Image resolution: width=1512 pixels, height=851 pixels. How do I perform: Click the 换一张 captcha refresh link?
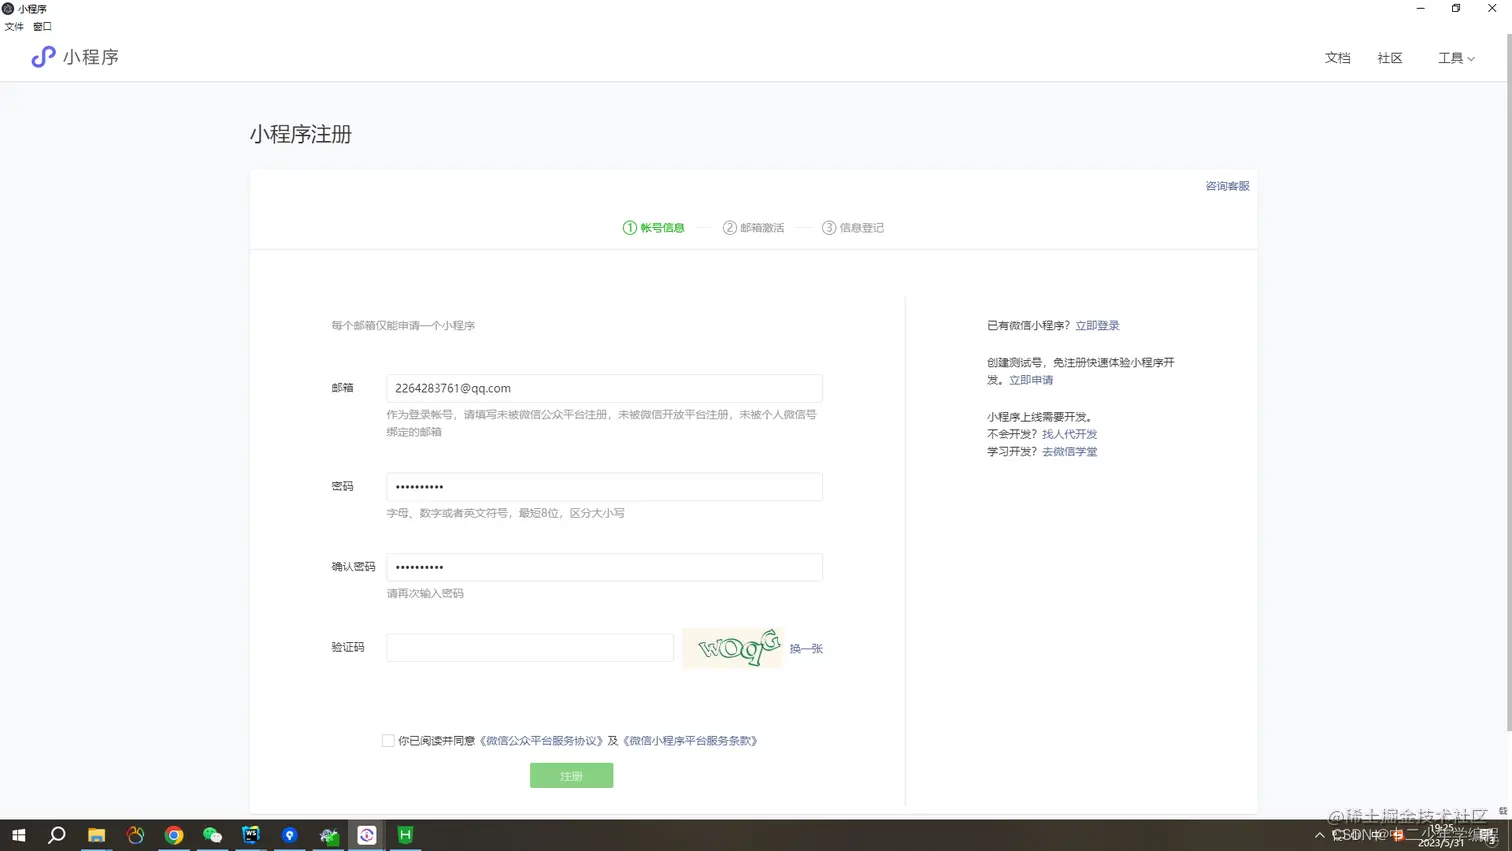click(806, 649)
